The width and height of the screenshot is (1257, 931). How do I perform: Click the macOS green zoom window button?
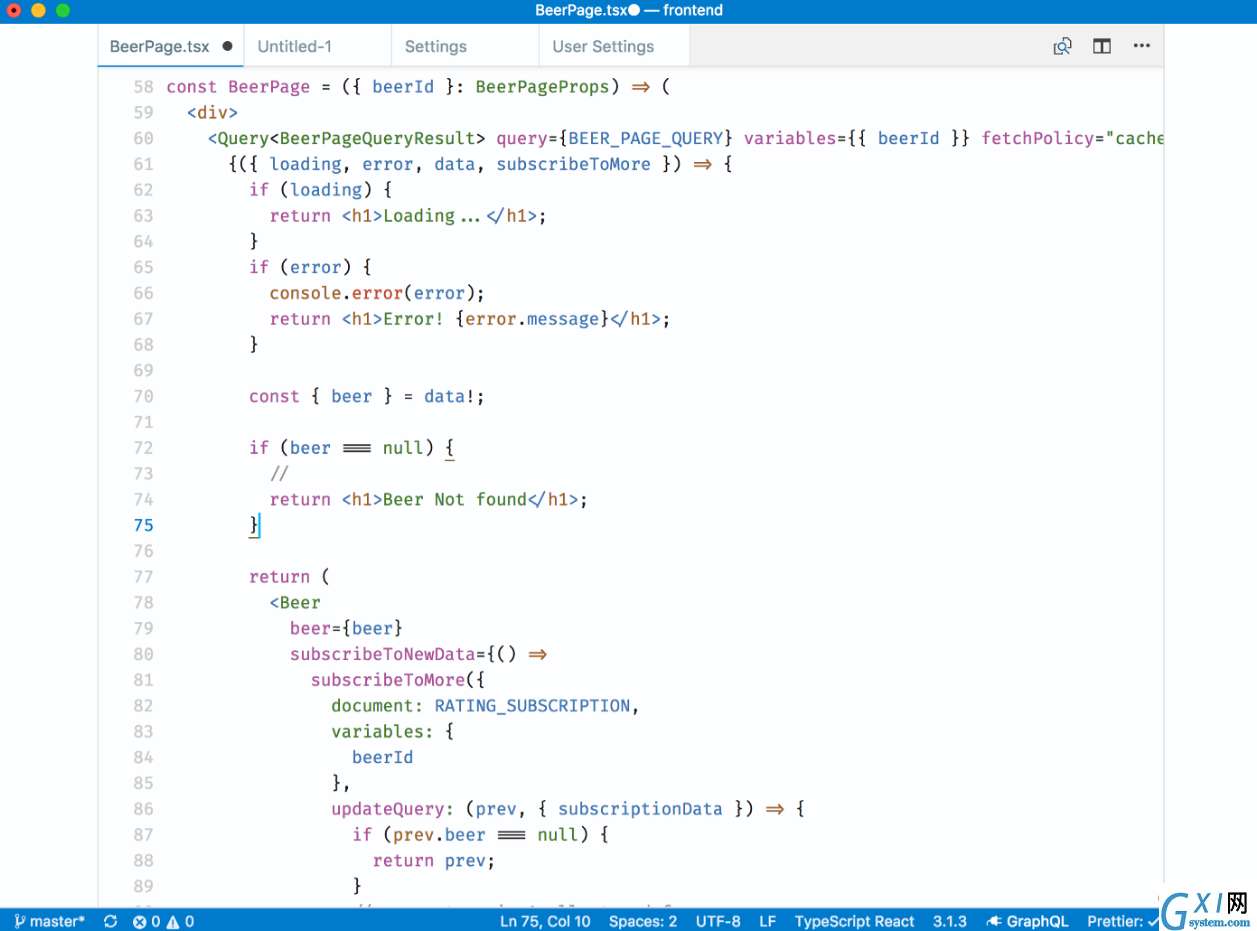(63, 10)
